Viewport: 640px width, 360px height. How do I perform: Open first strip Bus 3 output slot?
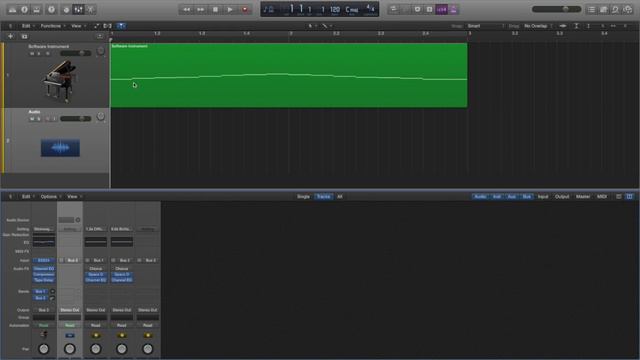point(44,310)
